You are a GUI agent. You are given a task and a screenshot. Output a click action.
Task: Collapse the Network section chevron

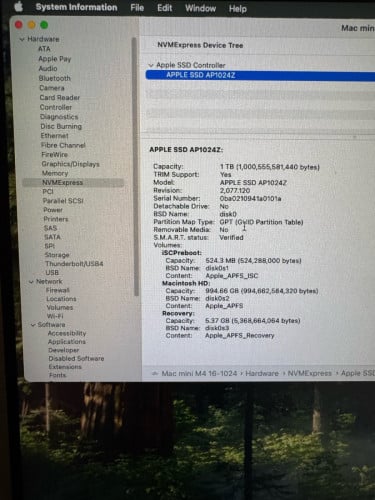pos(31,282)
